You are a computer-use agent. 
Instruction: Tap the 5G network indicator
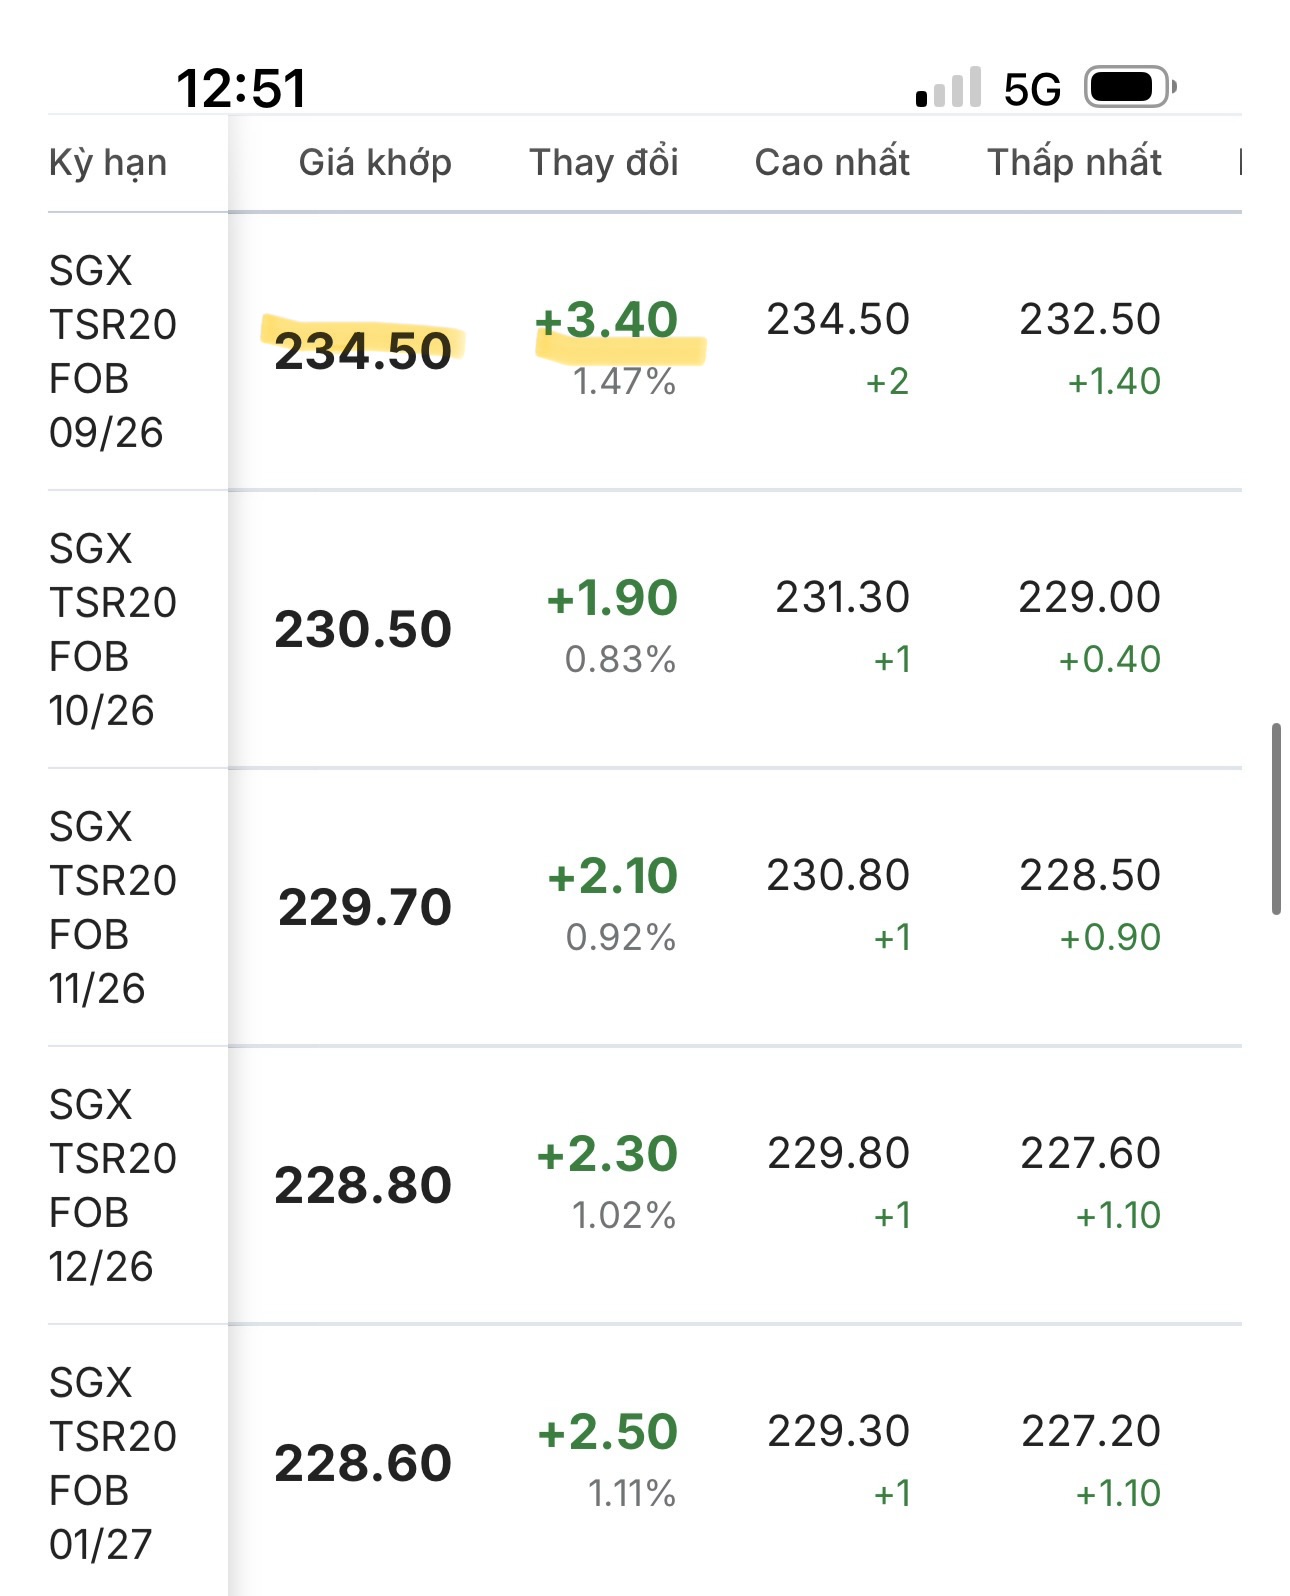click(1032, 90)
